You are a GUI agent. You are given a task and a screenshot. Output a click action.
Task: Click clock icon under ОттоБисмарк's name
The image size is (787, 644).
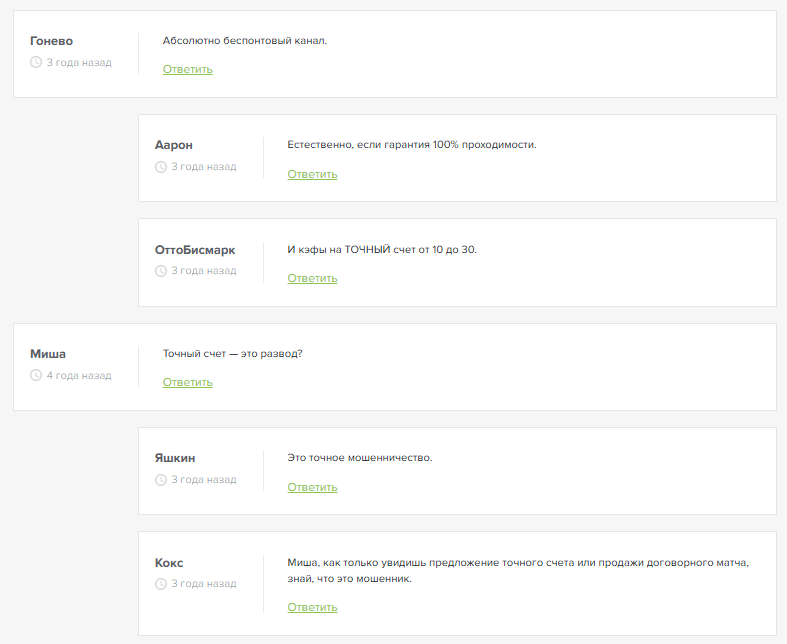(x=161, y=271)
